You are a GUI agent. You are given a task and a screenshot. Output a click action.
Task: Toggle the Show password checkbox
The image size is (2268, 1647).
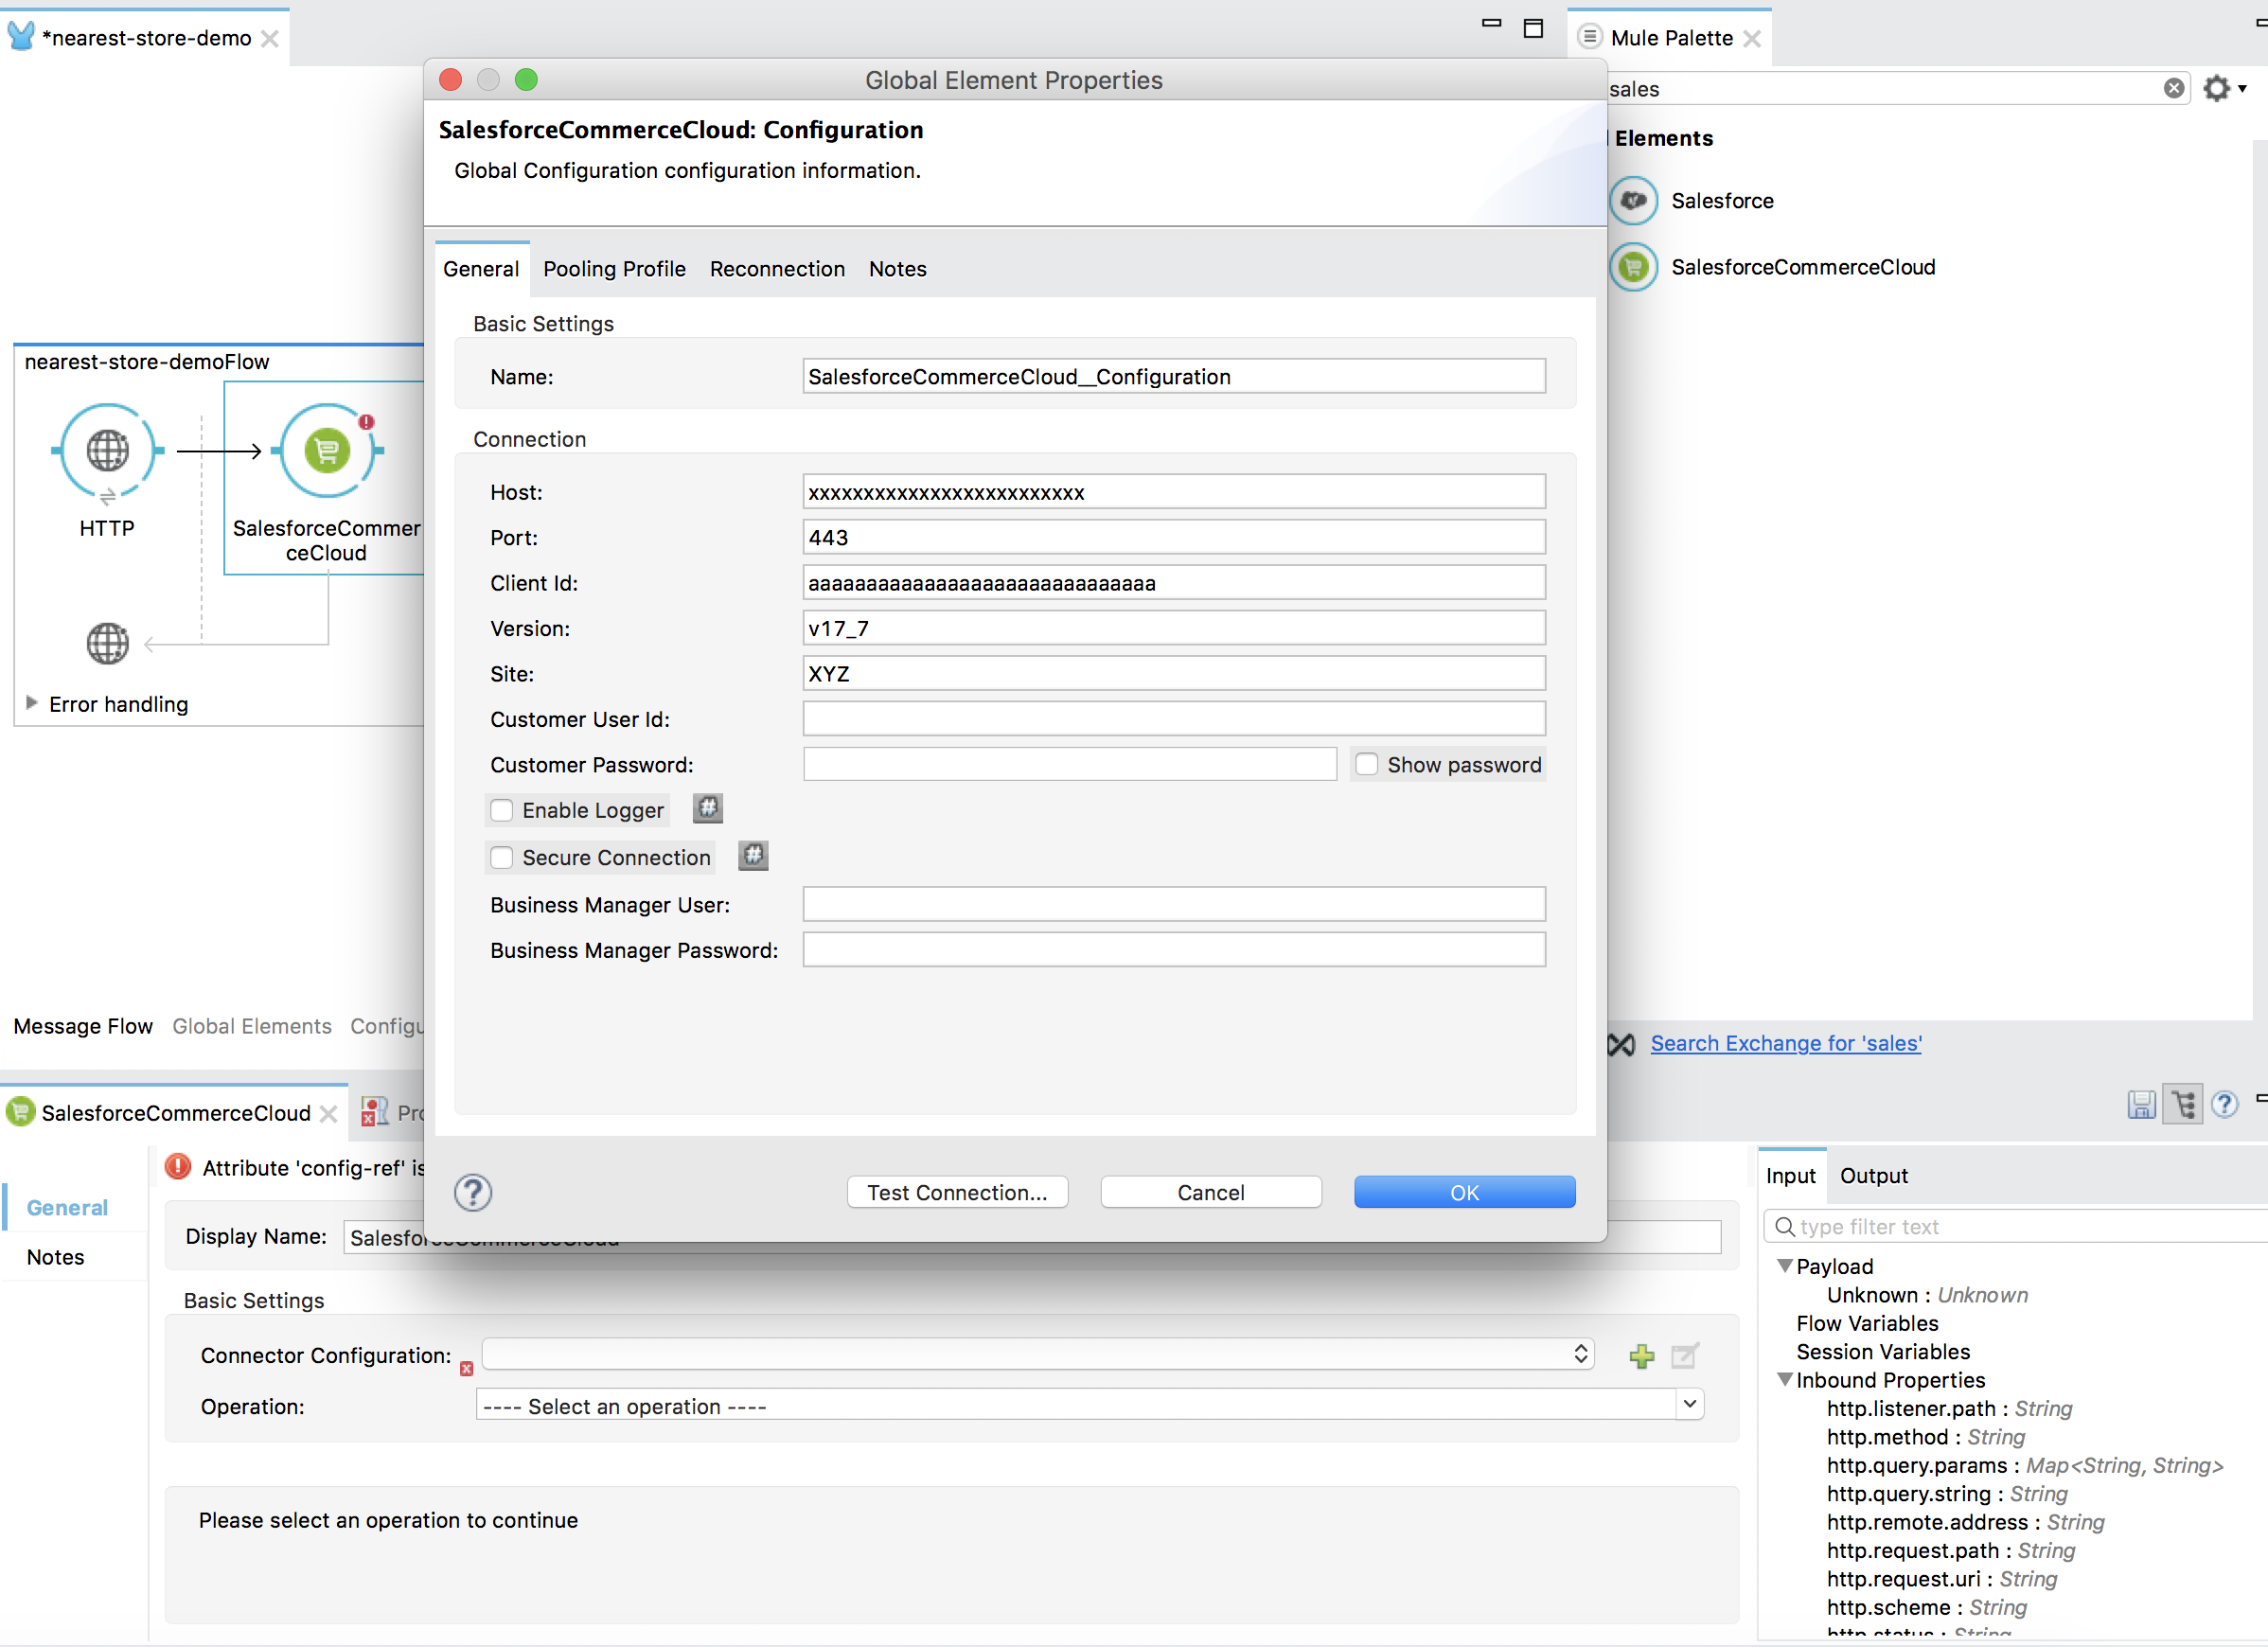(1367, 764)
